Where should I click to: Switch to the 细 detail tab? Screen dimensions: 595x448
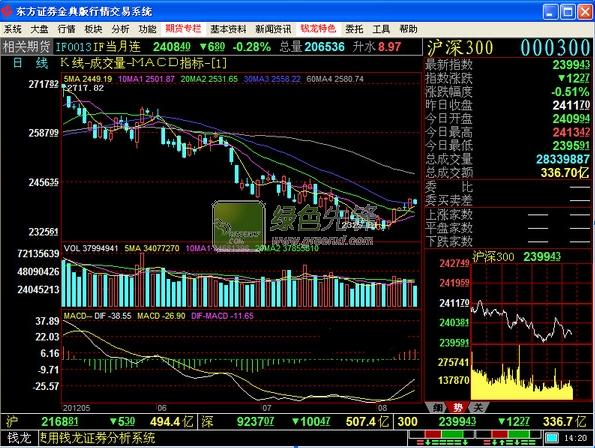pos(437,408)
